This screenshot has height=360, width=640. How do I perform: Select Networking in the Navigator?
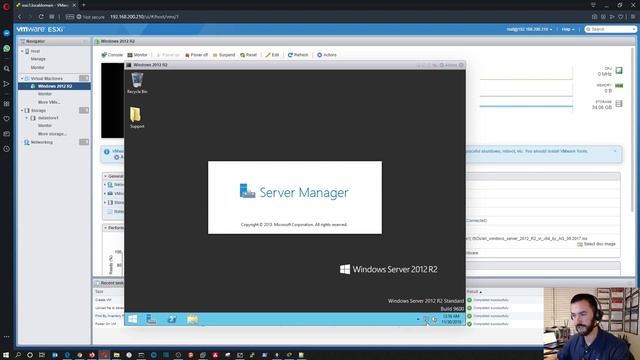point(42,142)
